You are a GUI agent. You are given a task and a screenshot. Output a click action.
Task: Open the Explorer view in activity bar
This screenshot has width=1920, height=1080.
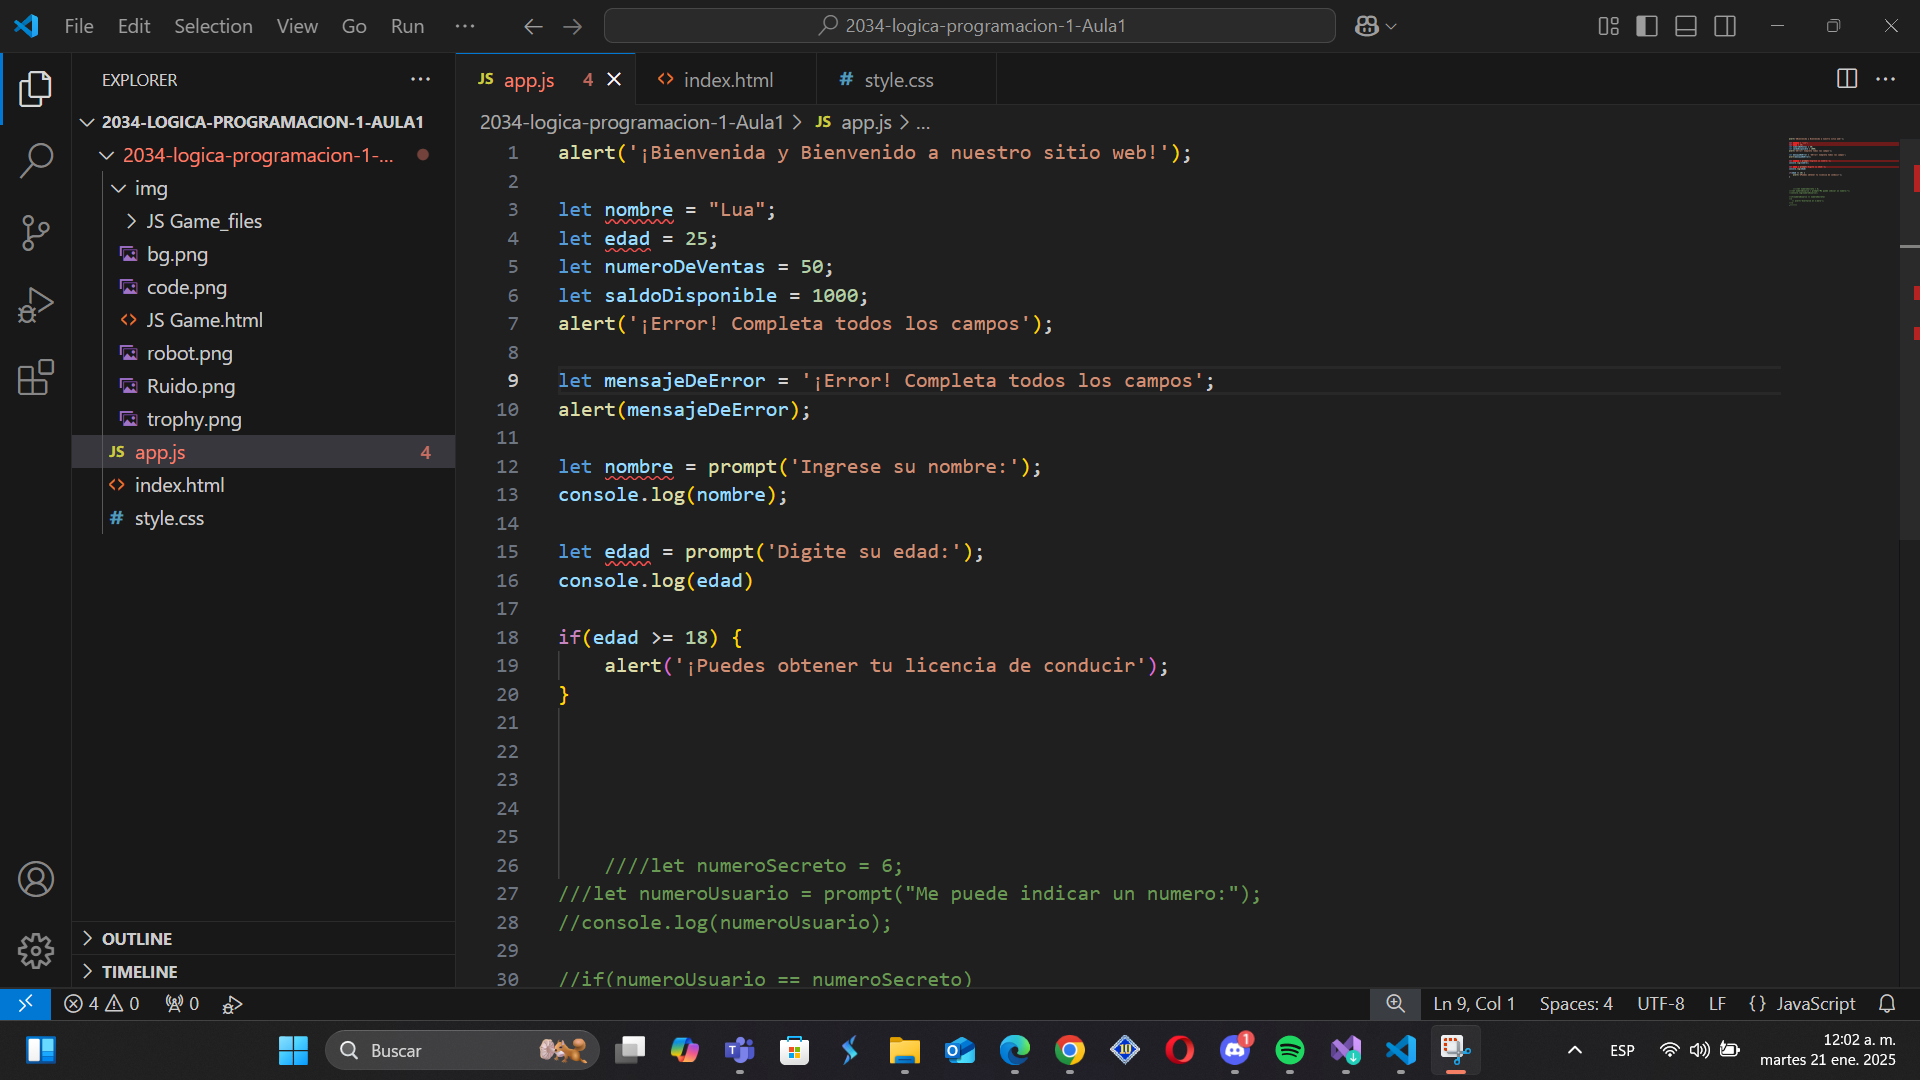pos(36,88)
